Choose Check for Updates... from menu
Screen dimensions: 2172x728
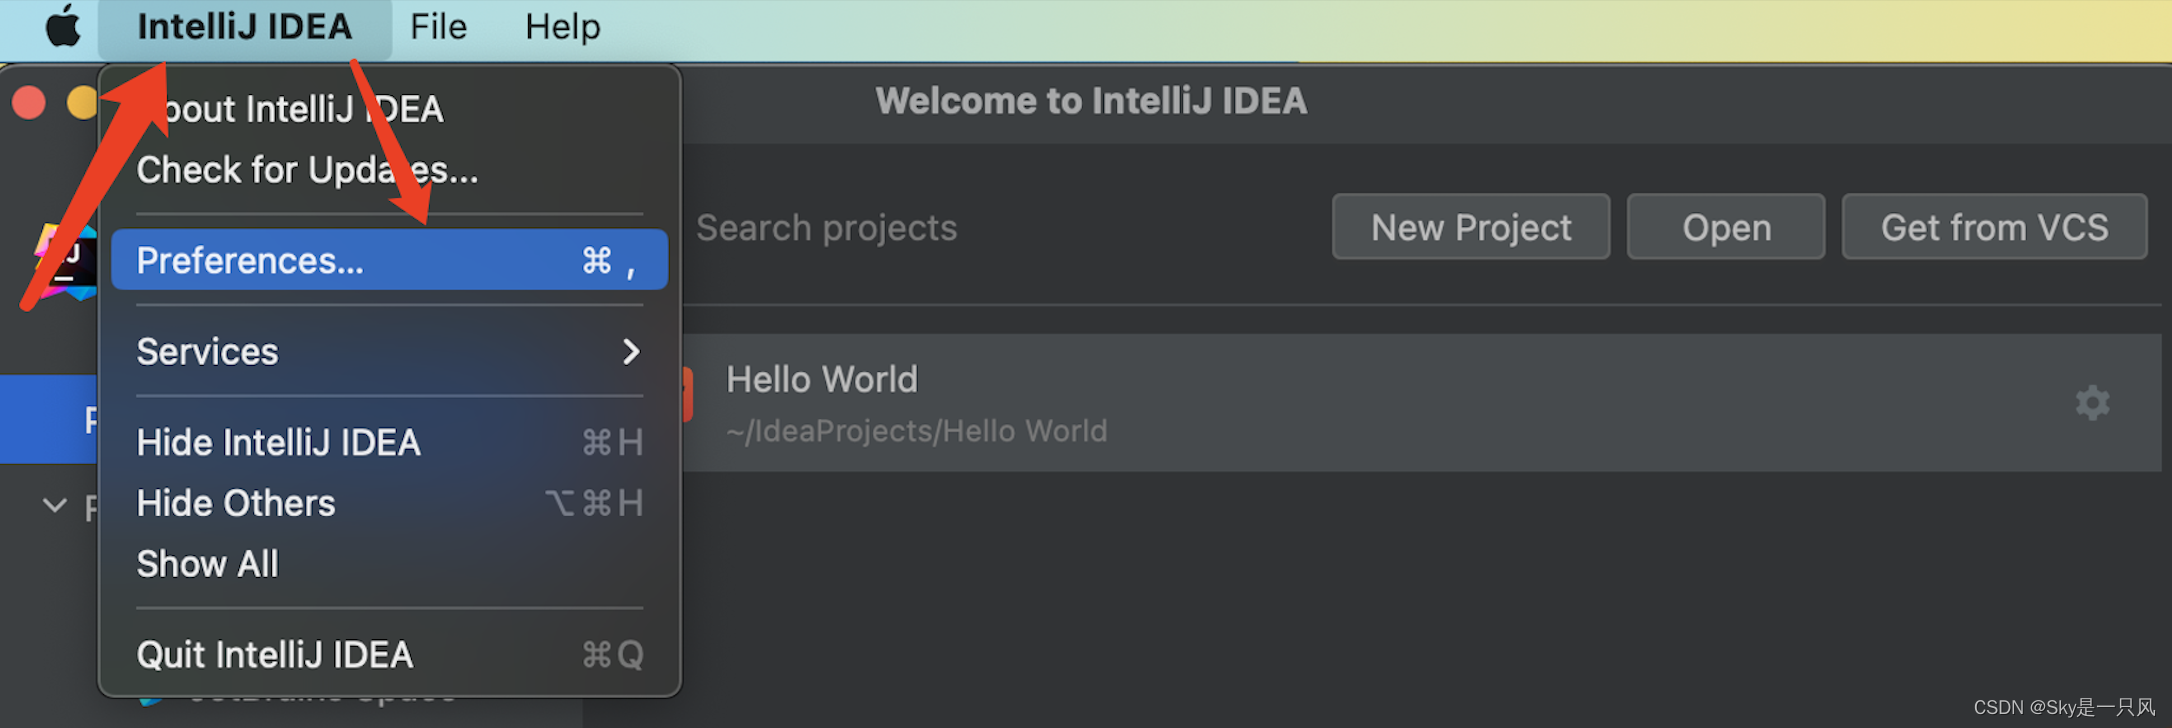pos(389,170)
